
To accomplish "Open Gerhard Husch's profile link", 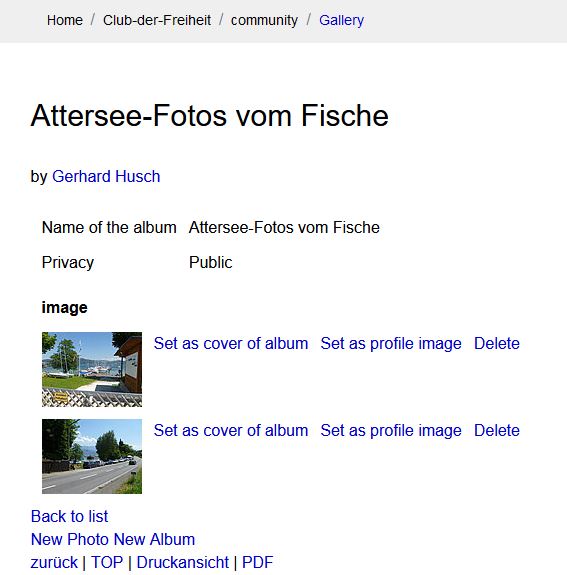I will pyautogui.click(x=106, y=176).
